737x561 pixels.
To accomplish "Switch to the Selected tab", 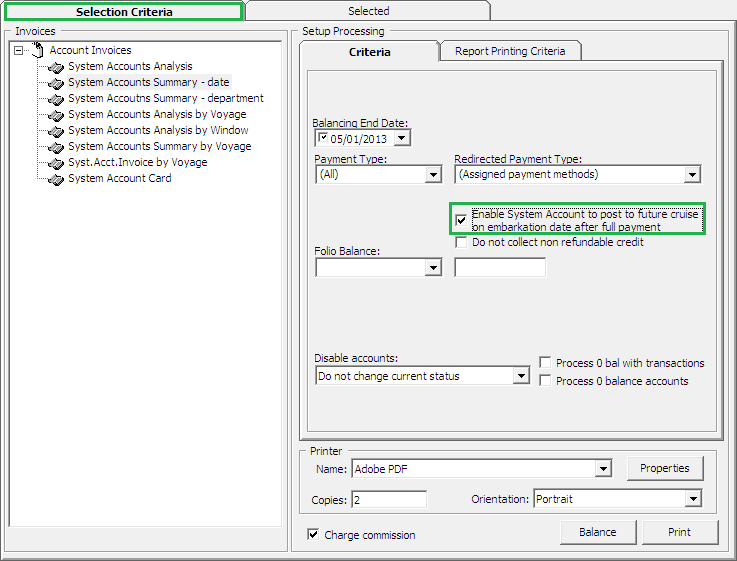I will coord(368,11).
